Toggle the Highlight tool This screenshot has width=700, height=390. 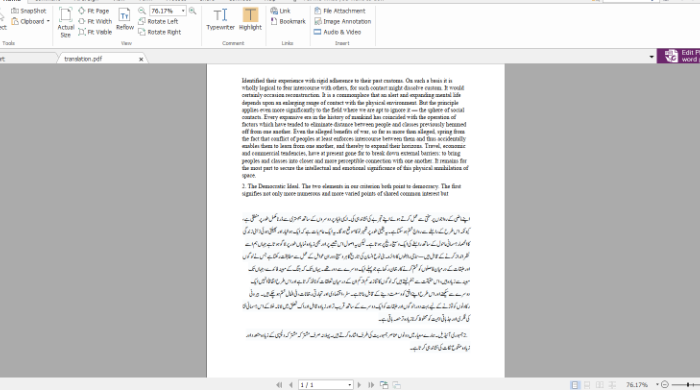pyautogui.click(x=250, y=19)
